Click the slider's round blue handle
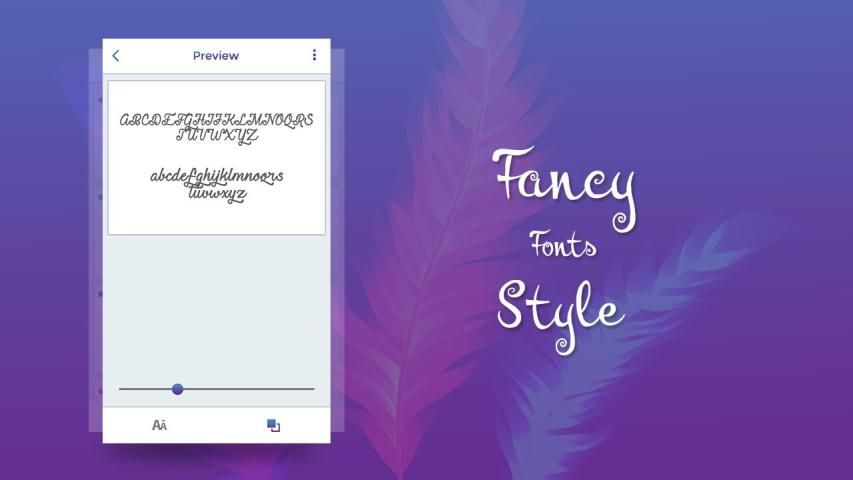853x480 pixels. [177, 389]
